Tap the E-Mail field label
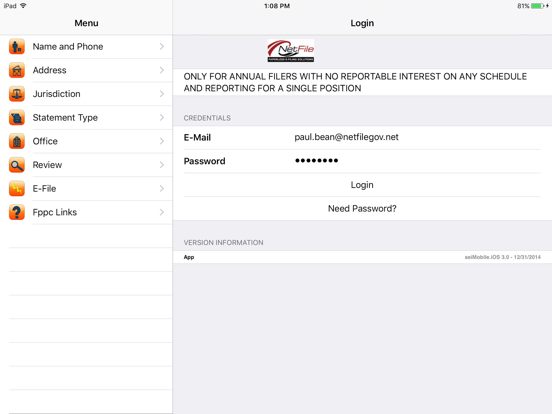The image size is (552, 414). tap(197, 137)
